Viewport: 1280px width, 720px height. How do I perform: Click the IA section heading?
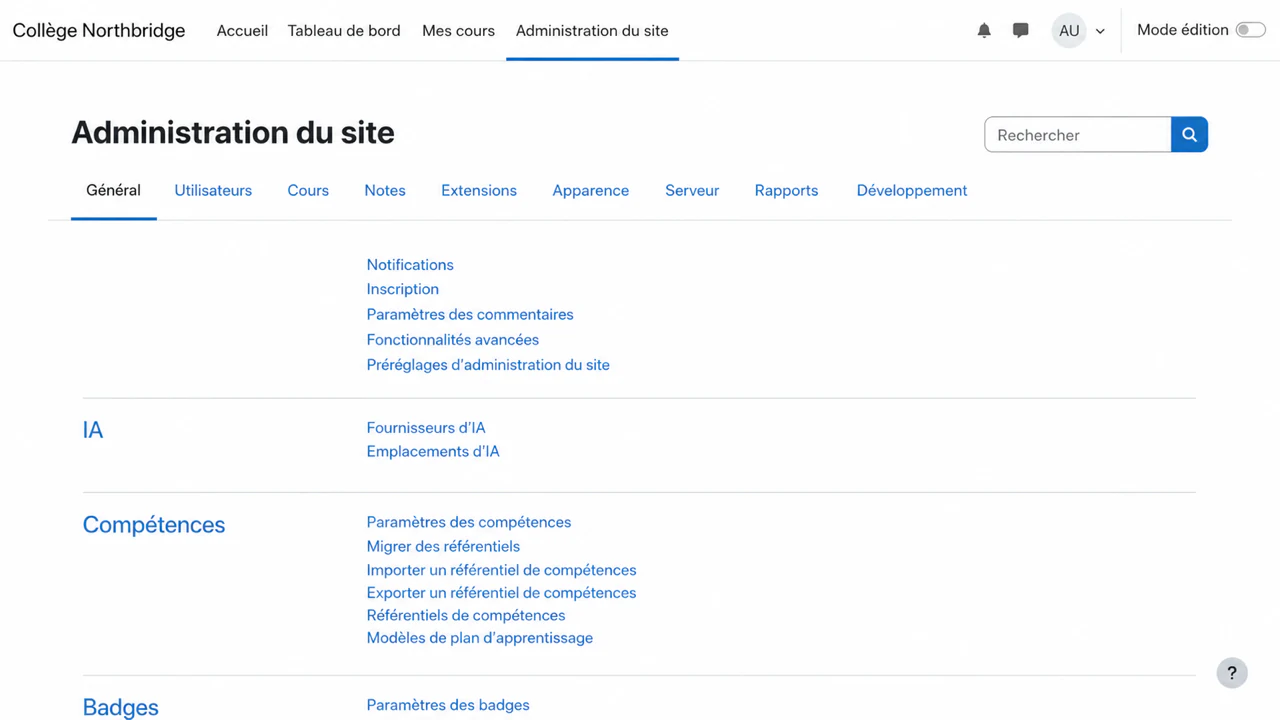93,430
